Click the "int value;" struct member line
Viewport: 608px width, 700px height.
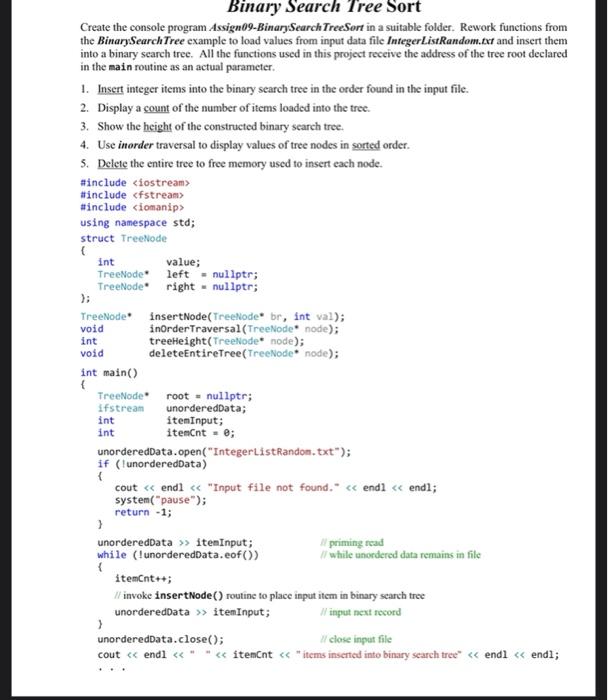click(x=149, y=262)
